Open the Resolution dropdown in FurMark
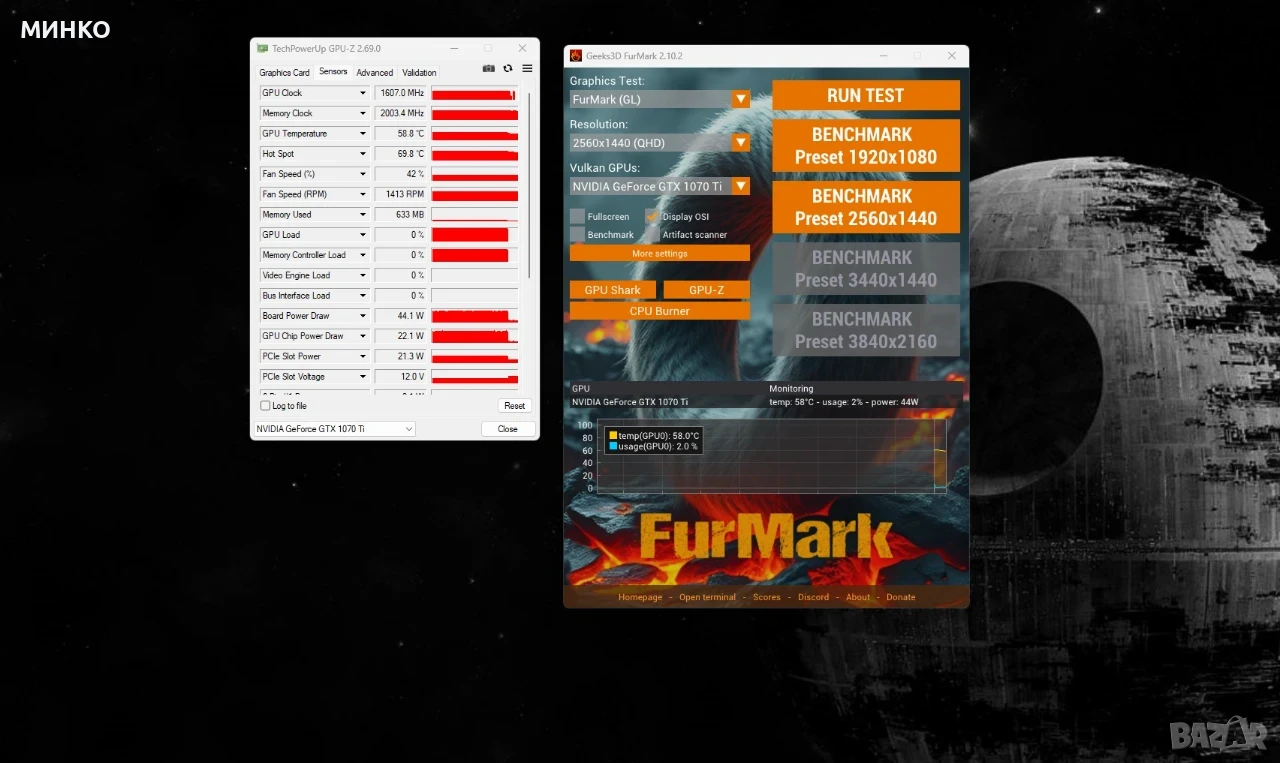The image size is (1280, 763). (740, 142)
